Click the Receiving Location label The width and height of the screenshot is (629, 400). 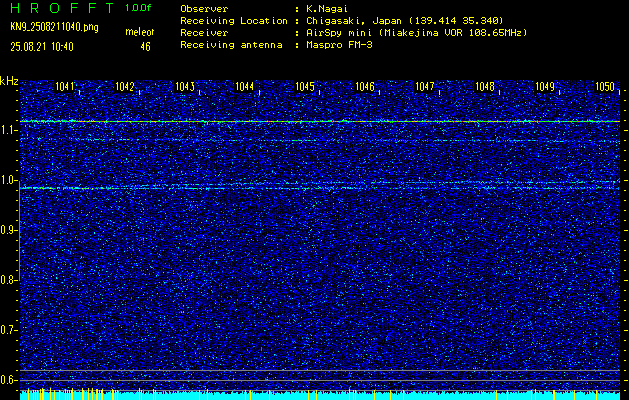tap(234, 20)
